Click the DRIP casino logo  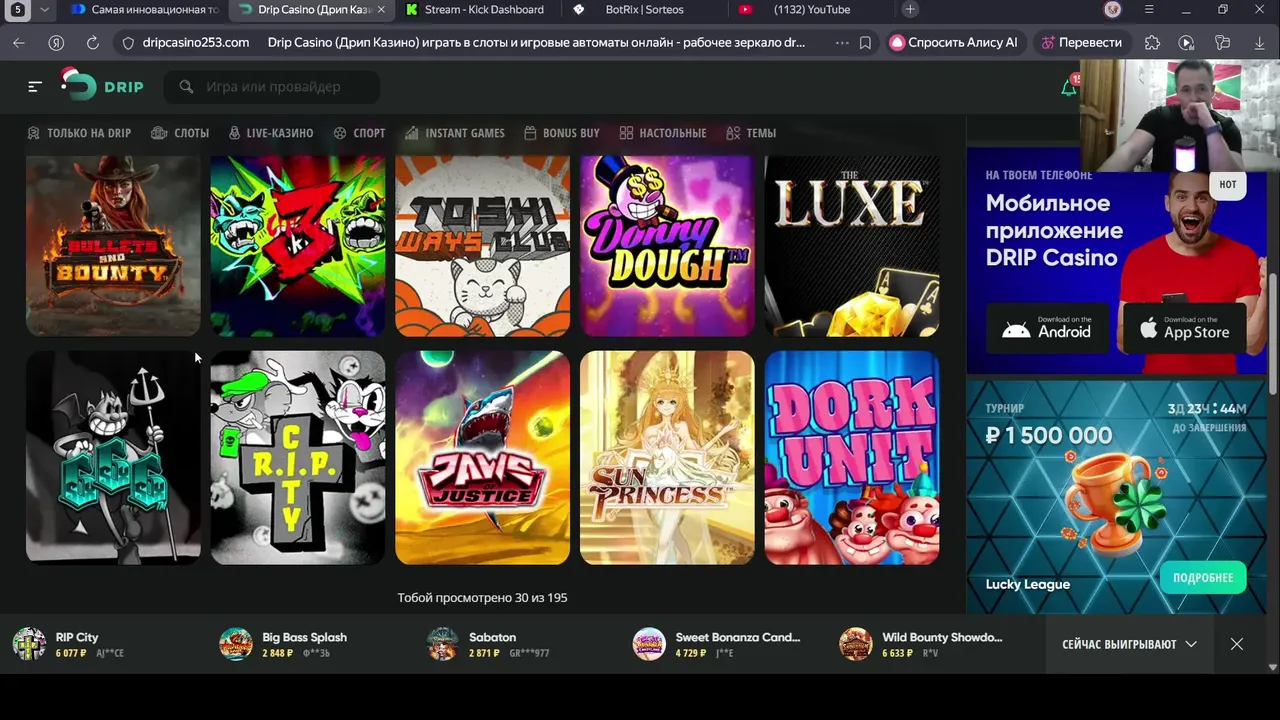pyautogui.click(x=102, y=85)
